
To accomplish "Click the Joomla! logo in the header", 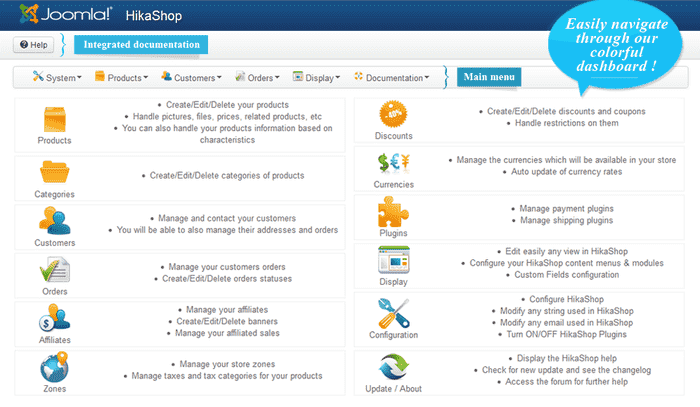I will click(x=54, y=16).
